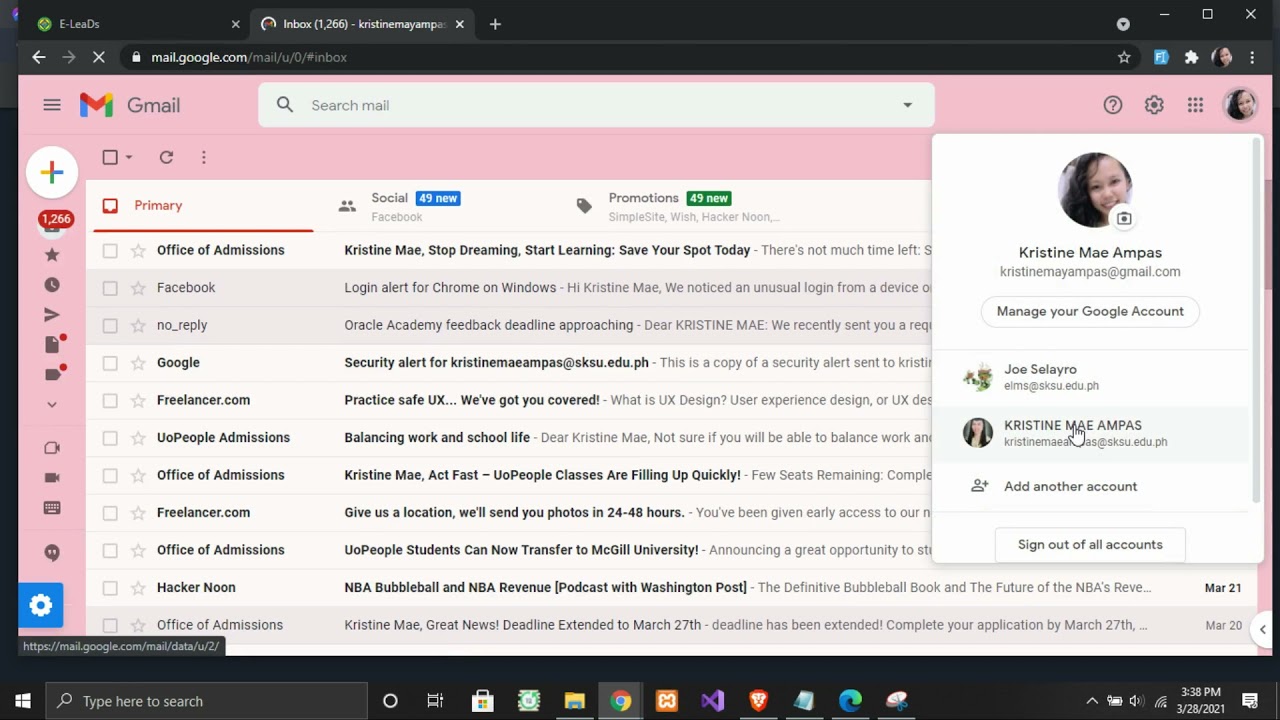Click Manage your Google Account
The width and height of the screenshot is (1280, 720).
point(1090,311)
